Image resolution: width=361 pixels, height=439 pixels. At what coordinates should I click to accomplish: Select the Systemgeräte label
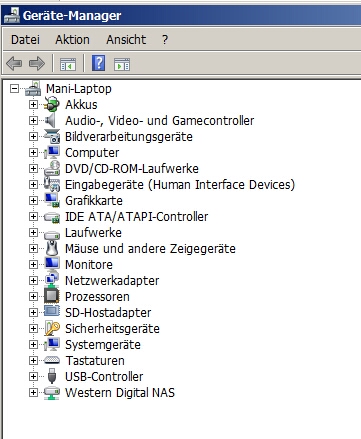[x=103, y=345]
